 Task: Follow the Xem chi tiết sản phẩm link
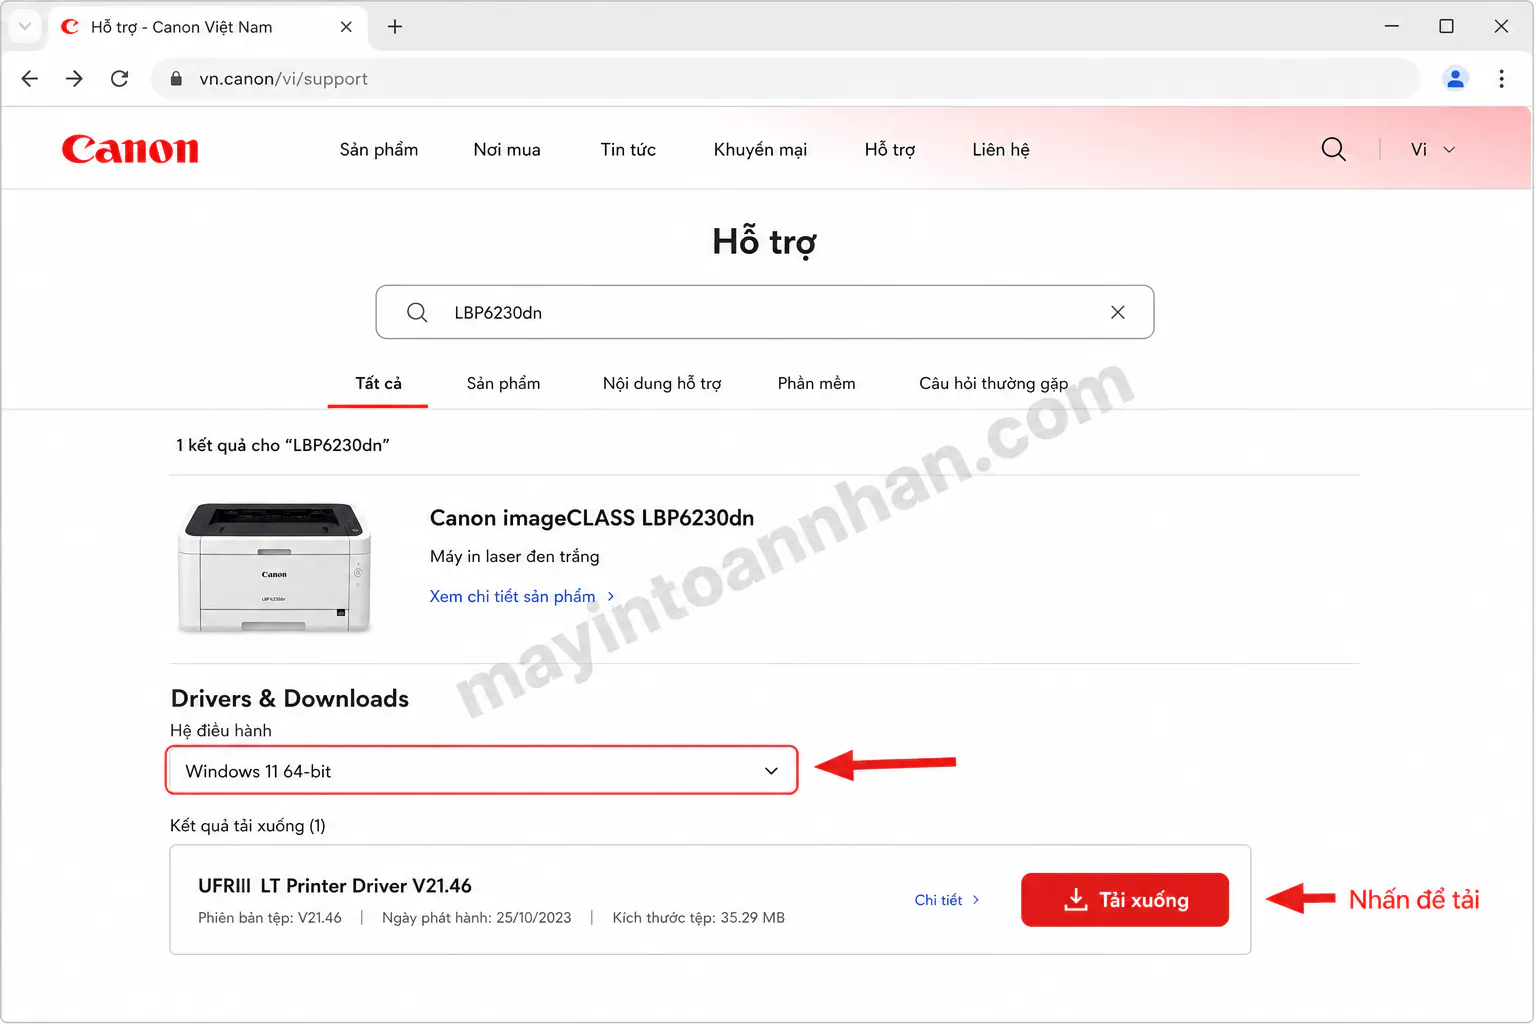(x=521, y=596)
